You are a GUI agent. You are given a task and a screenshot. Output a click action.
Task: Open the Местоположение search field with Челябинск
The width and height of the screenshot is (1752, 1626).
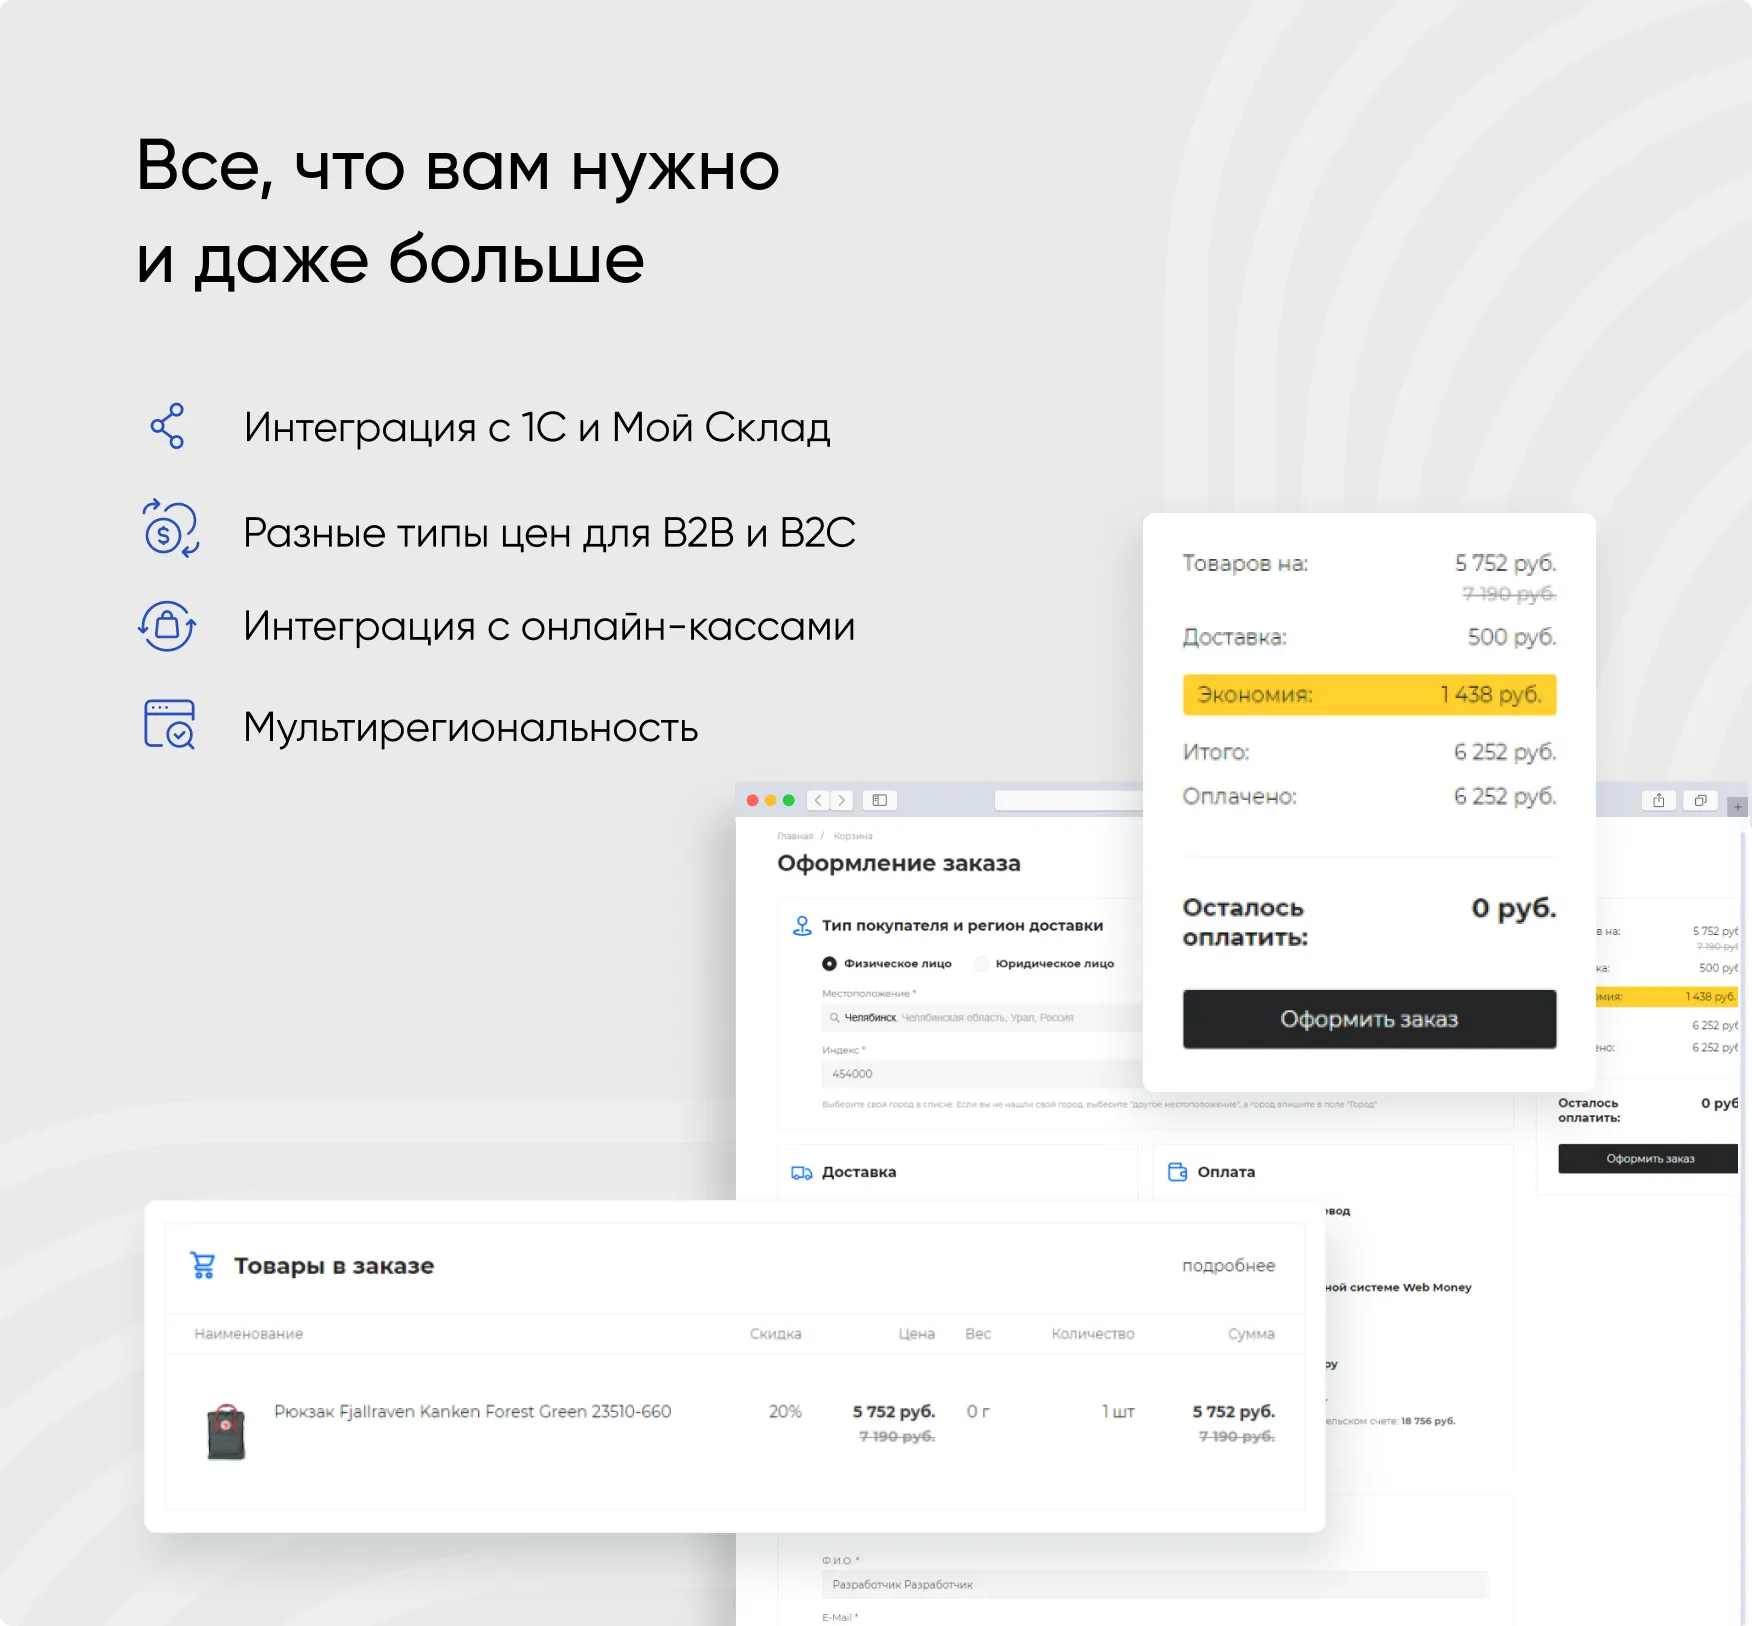[980, 1018]
